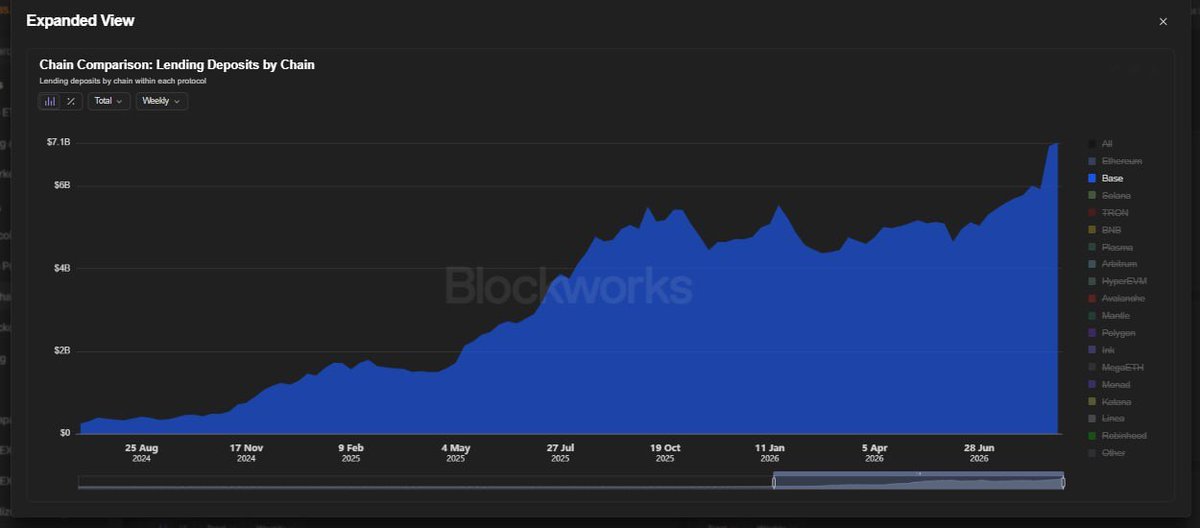
Task: Enable Katana series in legend
Action: pyautogui.click(x=1111, y=401)
